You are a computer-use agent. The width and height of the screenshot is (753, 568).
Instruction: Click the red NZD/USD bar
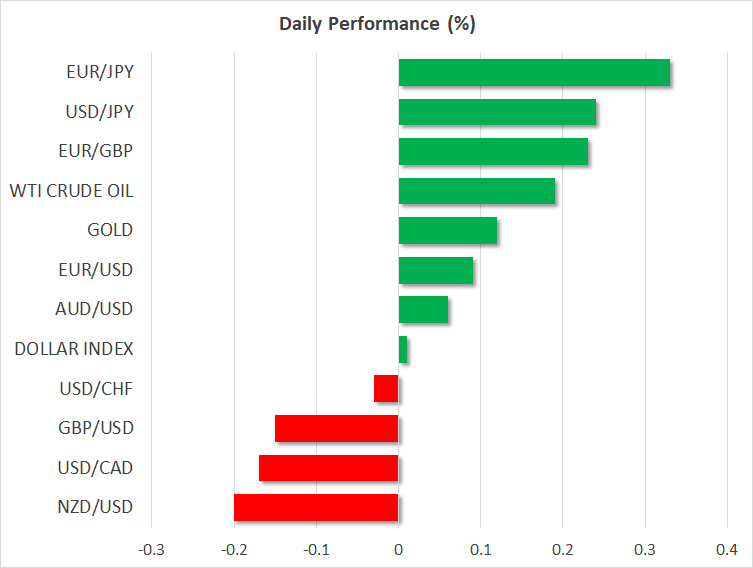pyautogui.click(x=316, y=508)
